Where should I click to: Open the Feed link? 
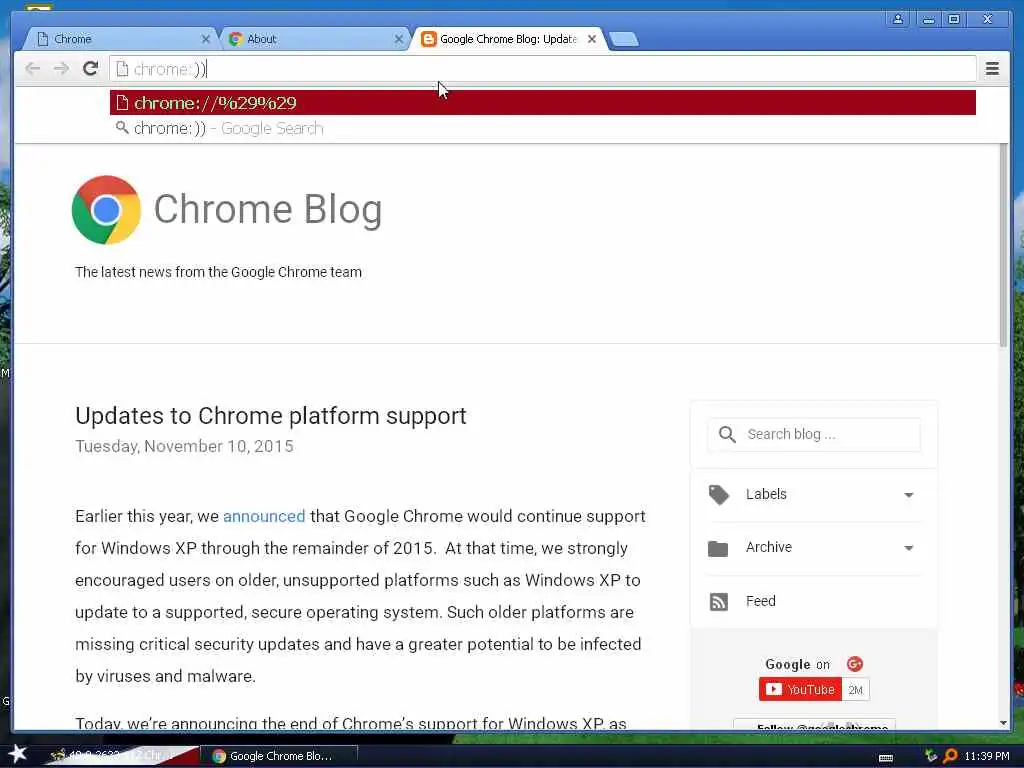coord(761,601)
